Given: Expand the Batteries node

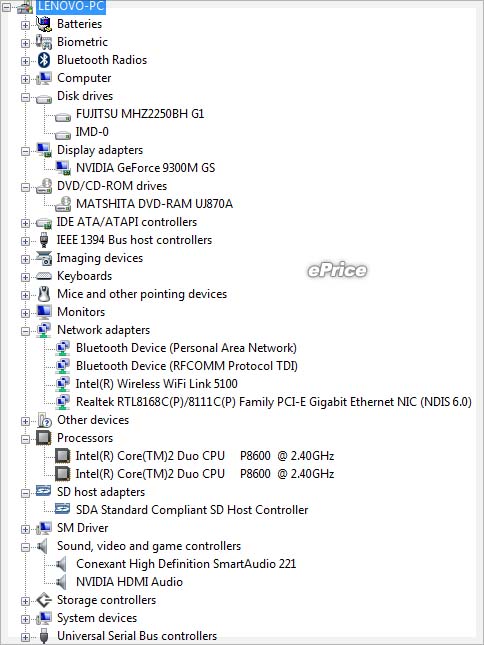Looking at the screenshot, I should 25,25.
